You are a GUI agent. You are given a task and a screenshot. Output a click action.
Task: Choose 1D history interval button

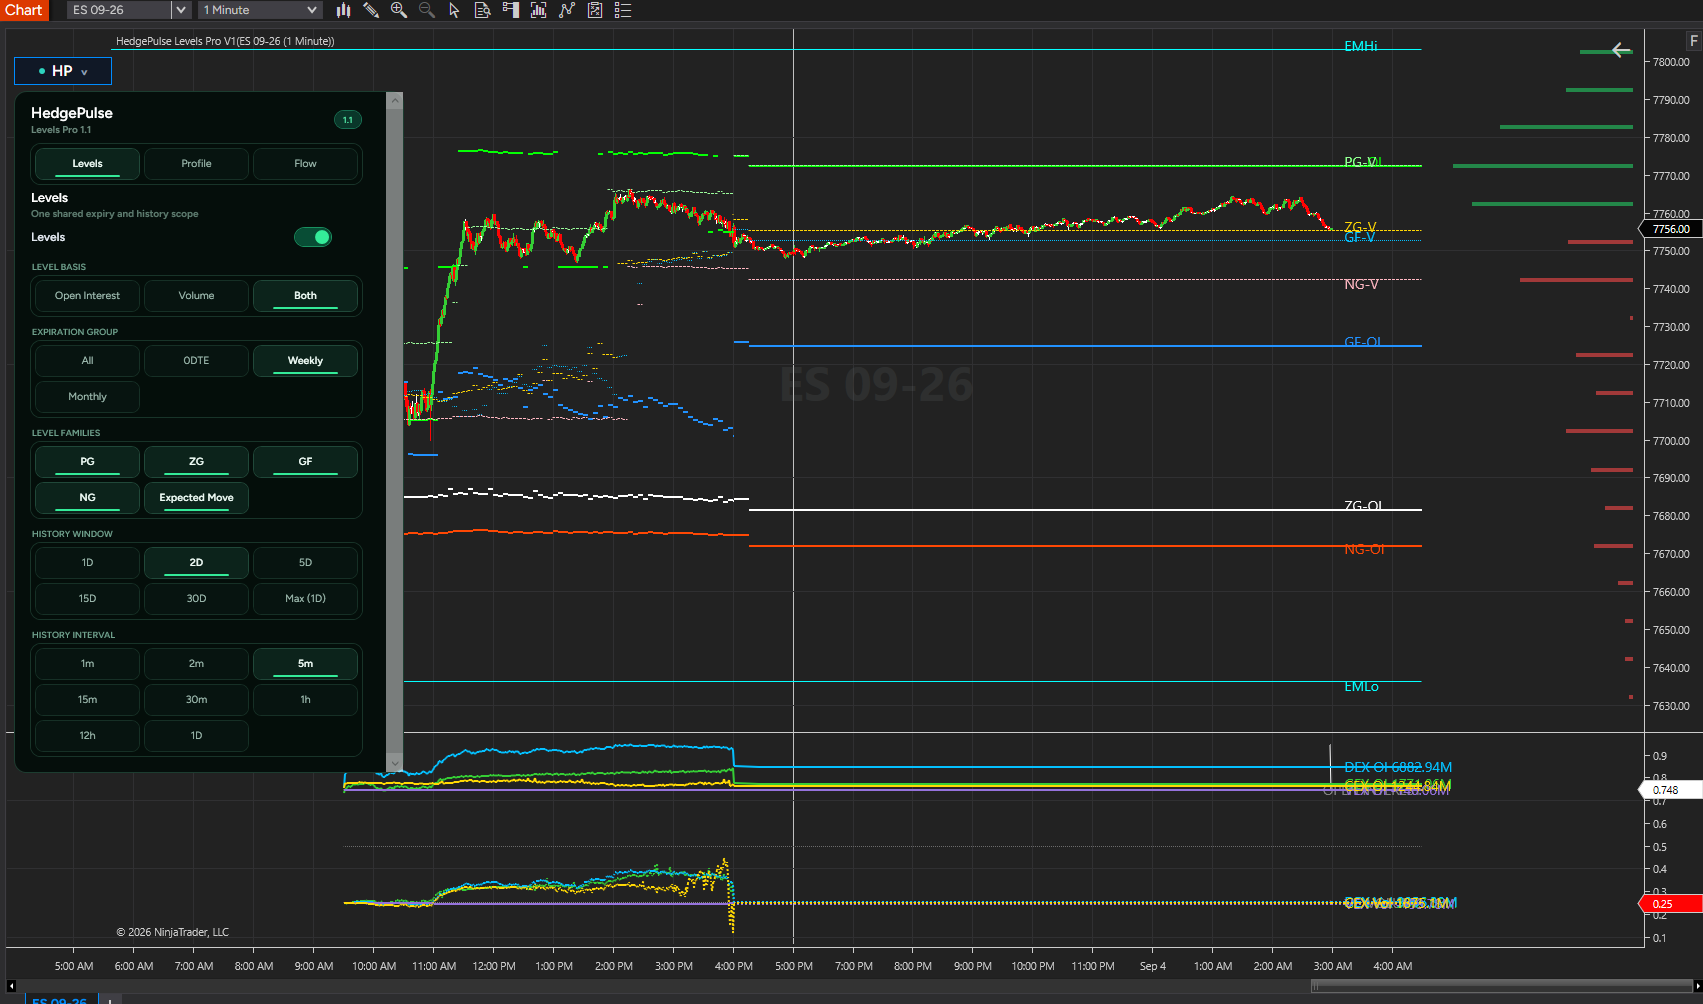pyautogui.click(x=196, y=736)
